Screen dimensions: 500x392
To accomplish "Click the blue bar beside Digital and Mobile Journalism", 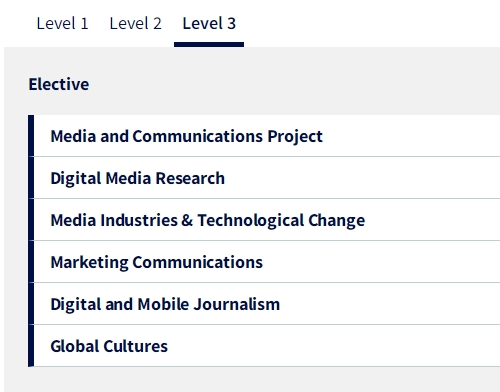I will point(31,304).
